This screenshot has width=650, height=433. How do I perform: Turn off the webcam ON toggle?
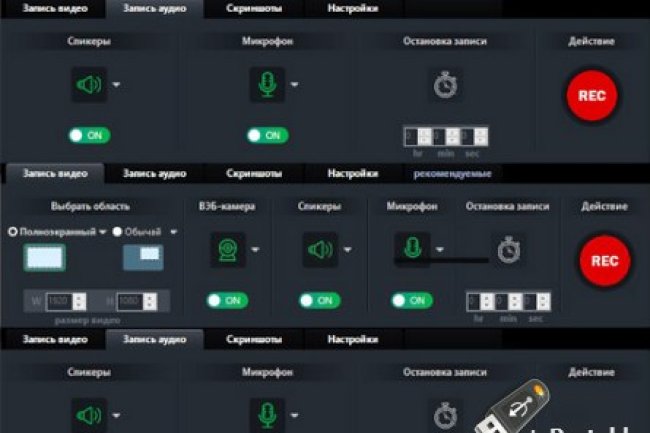[x=227, y=300]
